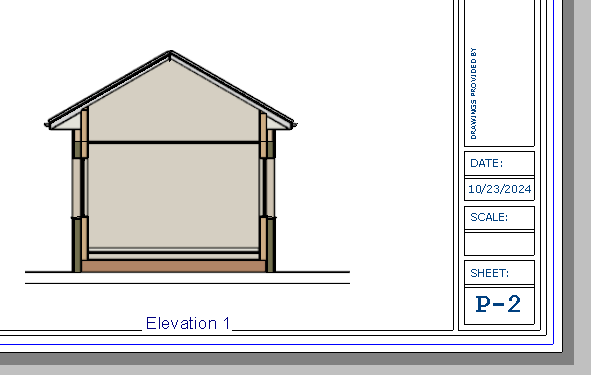Select the SHEET: label in title block
This screenshot has width=591, height=375.
[489, 273]
